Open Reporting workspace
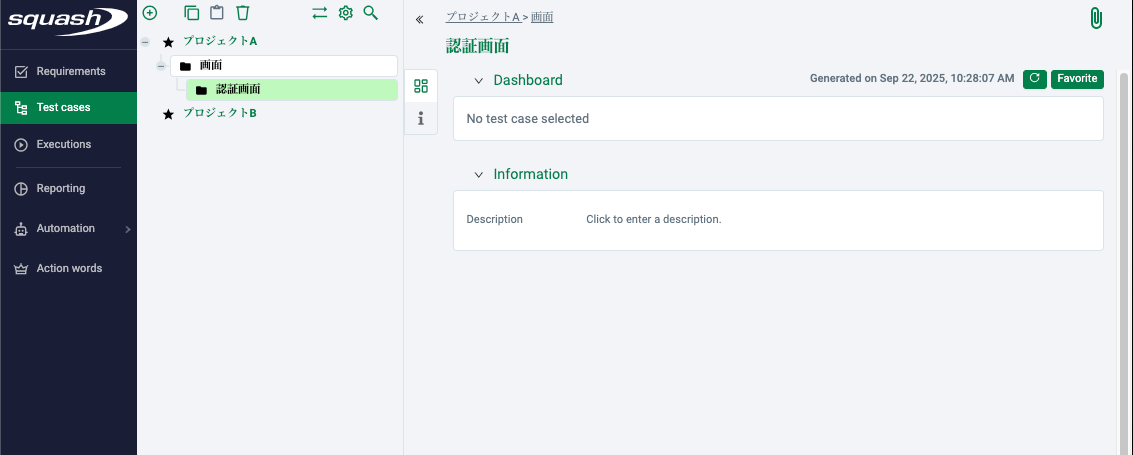Screen dimensions: 1133x455 69,188
